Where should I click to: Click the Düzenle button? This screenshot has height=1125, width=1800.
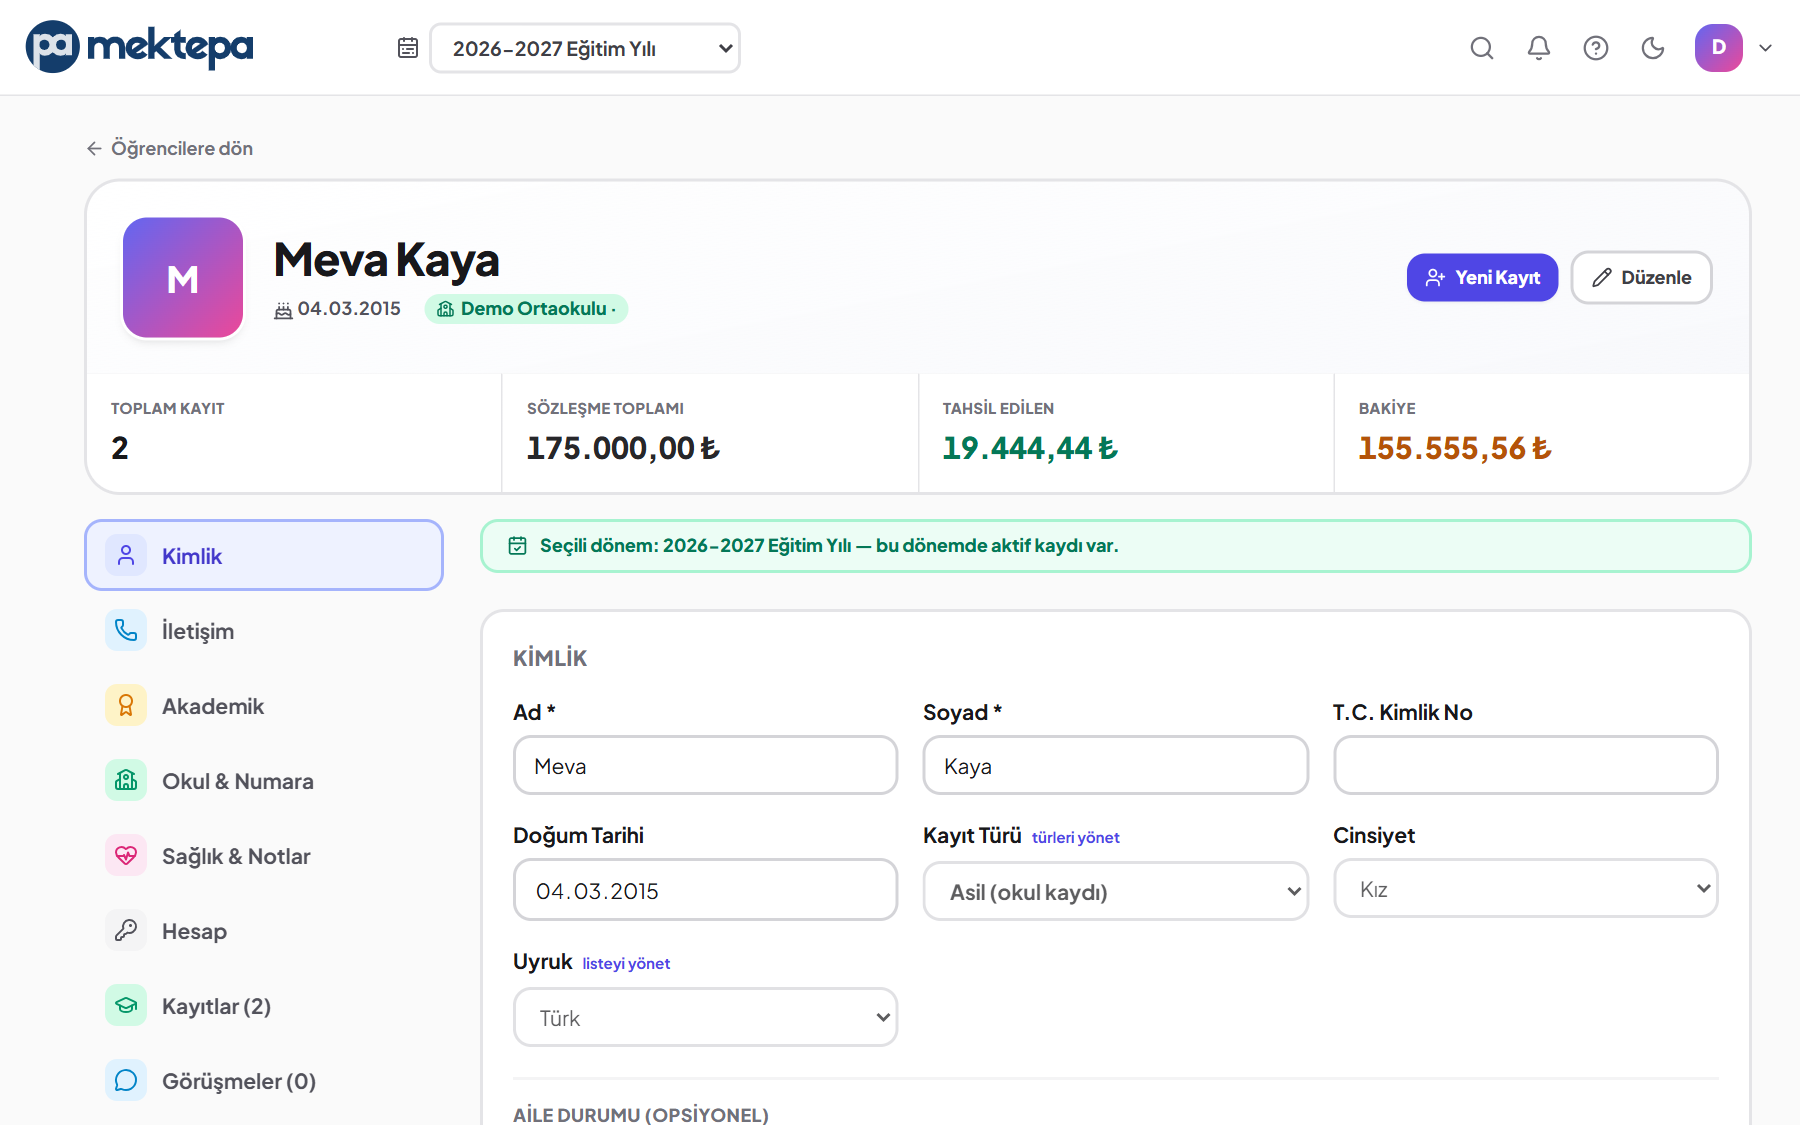pyautogui.click(x=1642, y=277)
